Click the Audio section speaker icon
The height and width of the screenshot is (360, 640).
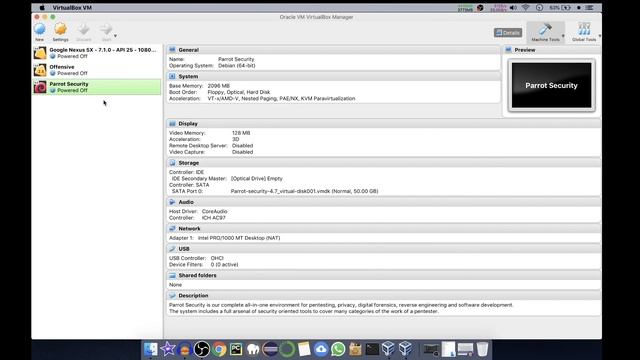pyautogui.click(x=172, y=202)
